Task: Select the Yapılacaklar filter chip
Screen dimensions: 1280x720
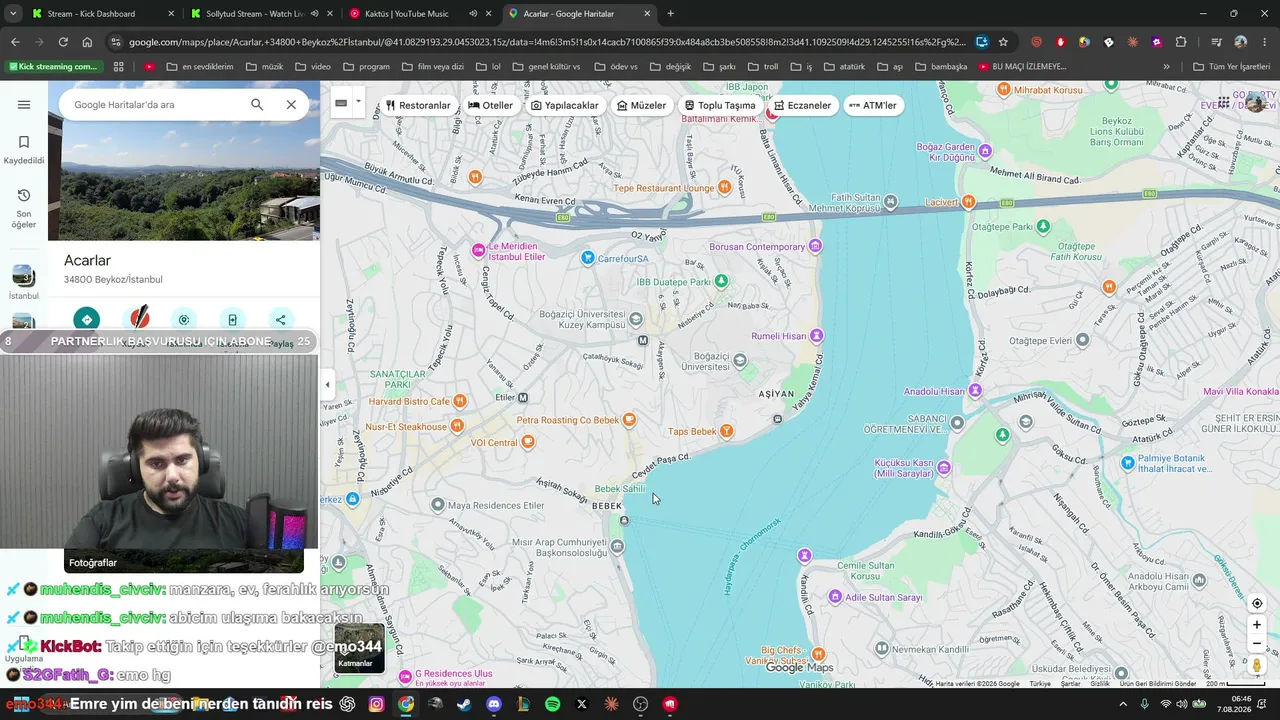Action: (x=565, y=105)
